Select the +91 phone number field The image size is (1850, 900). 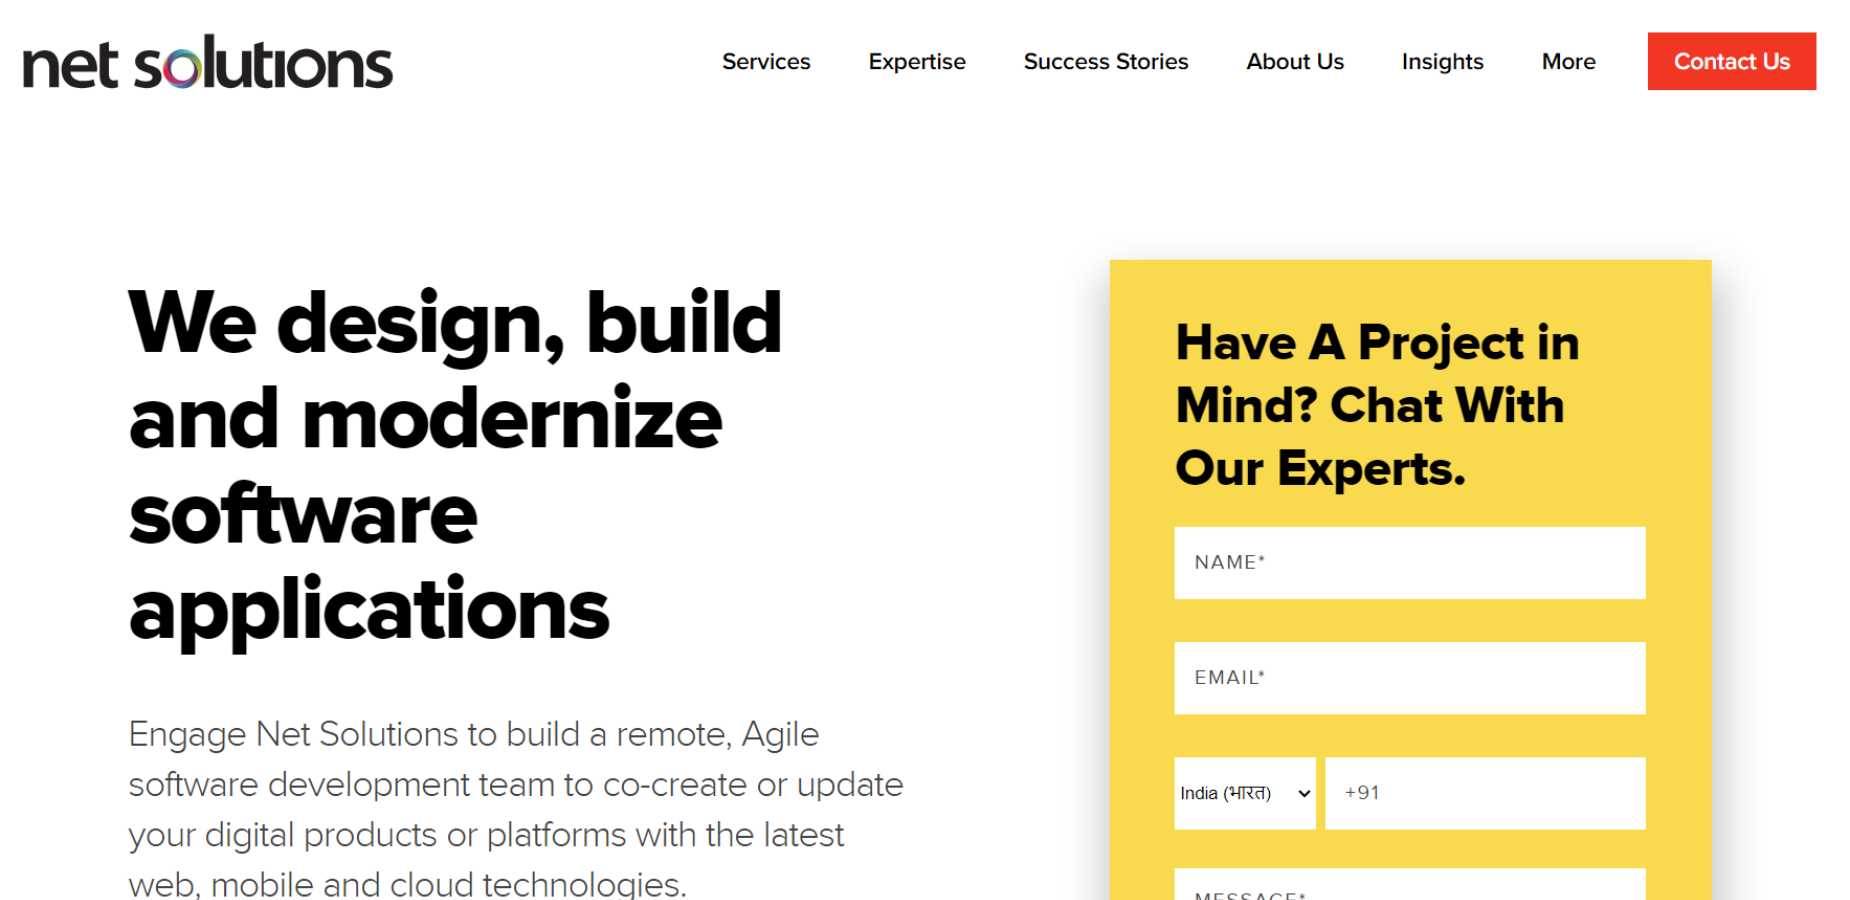(x=1484, y=793)
